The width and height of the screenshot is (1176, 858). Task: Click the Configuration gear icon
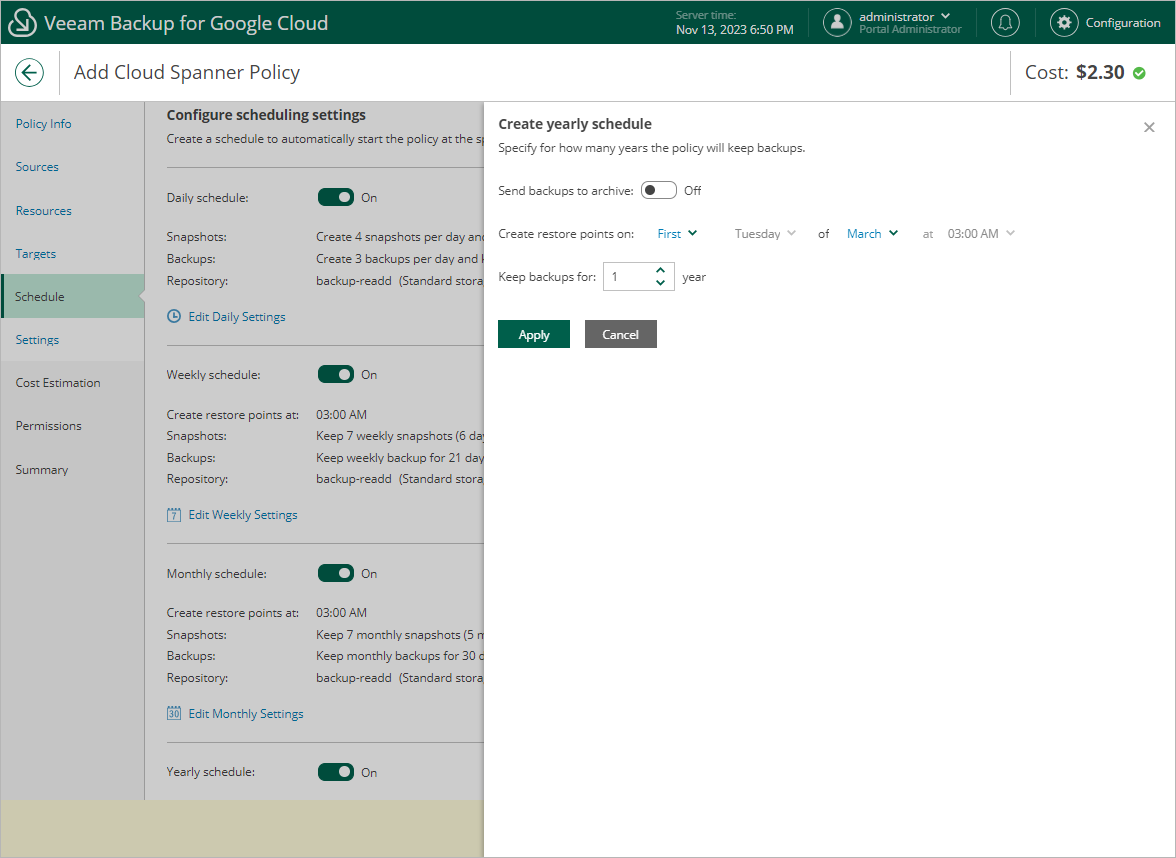1064,22
